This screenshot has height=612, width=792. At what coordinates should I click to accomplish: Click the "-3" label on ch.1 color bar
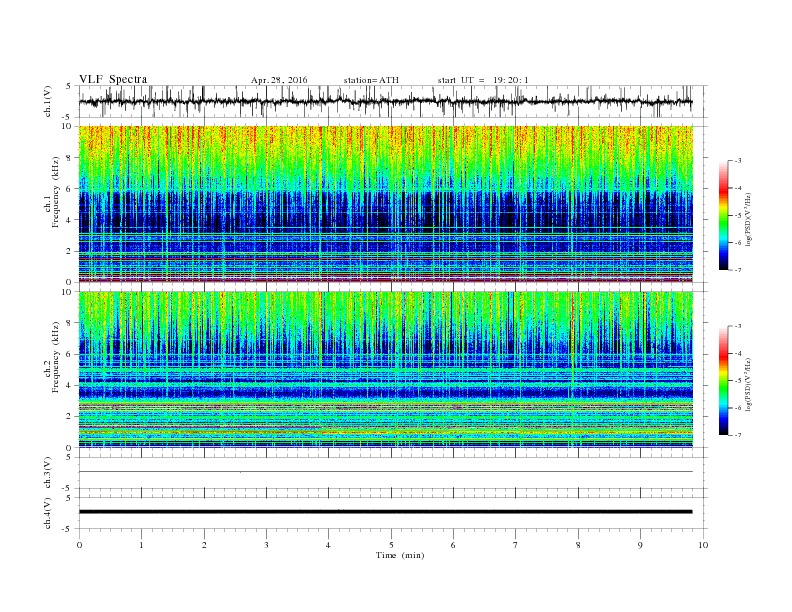coord(737,161)
